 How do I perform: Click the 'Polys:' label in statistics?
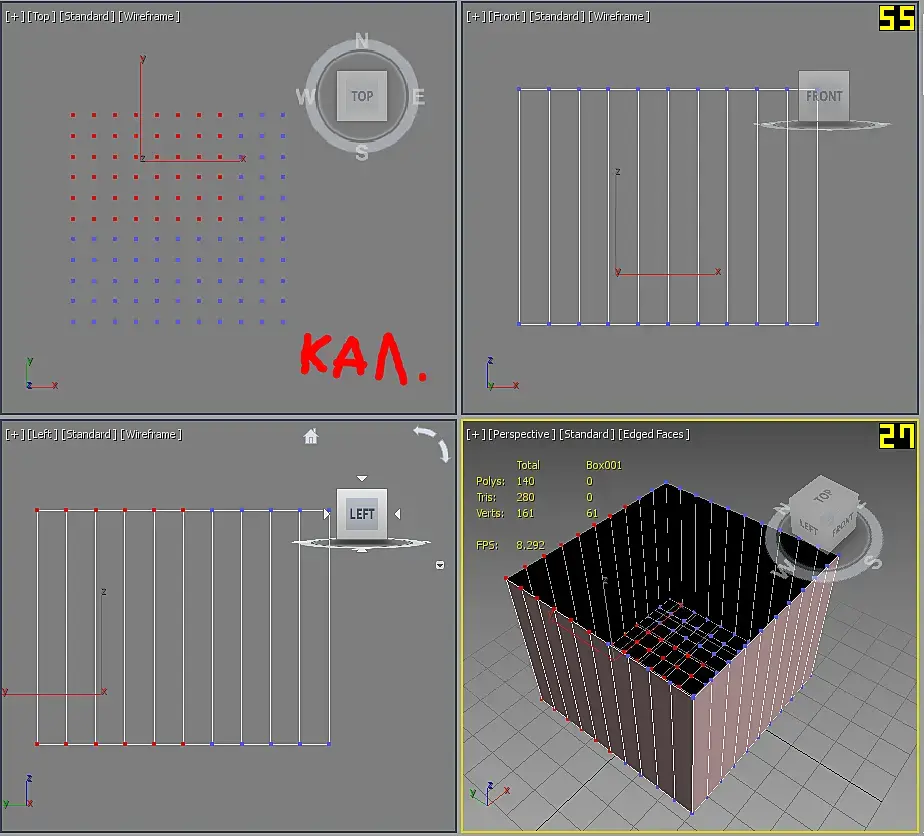point(490,481)
